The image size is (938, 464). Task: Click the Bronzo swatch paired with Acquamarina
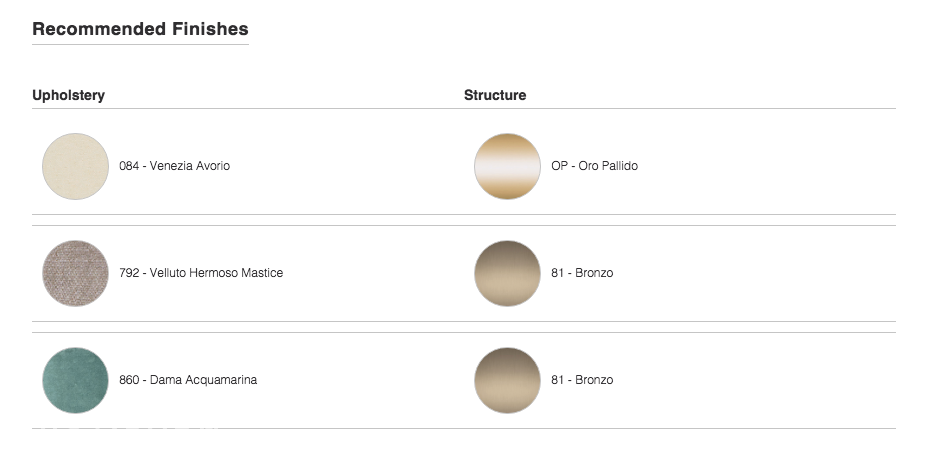point(507,380)
